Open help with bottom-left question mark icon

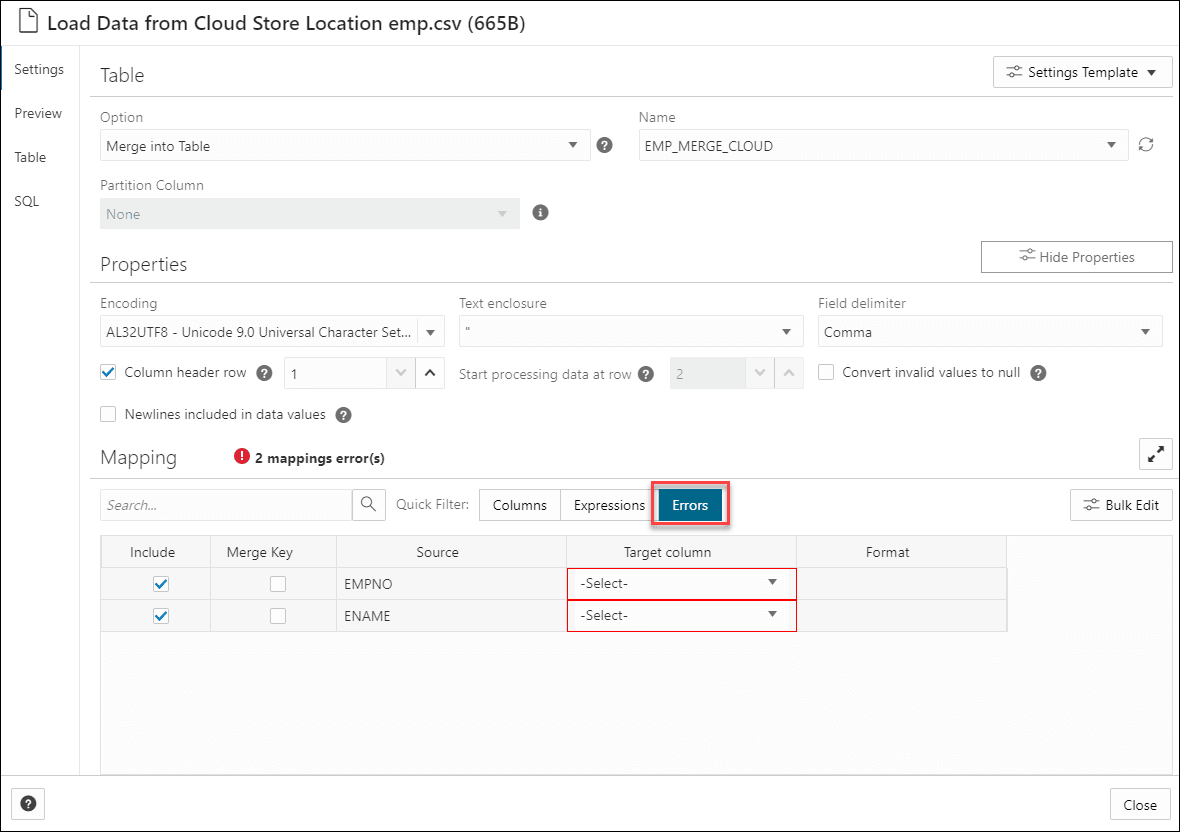click(x=28, y=803)
